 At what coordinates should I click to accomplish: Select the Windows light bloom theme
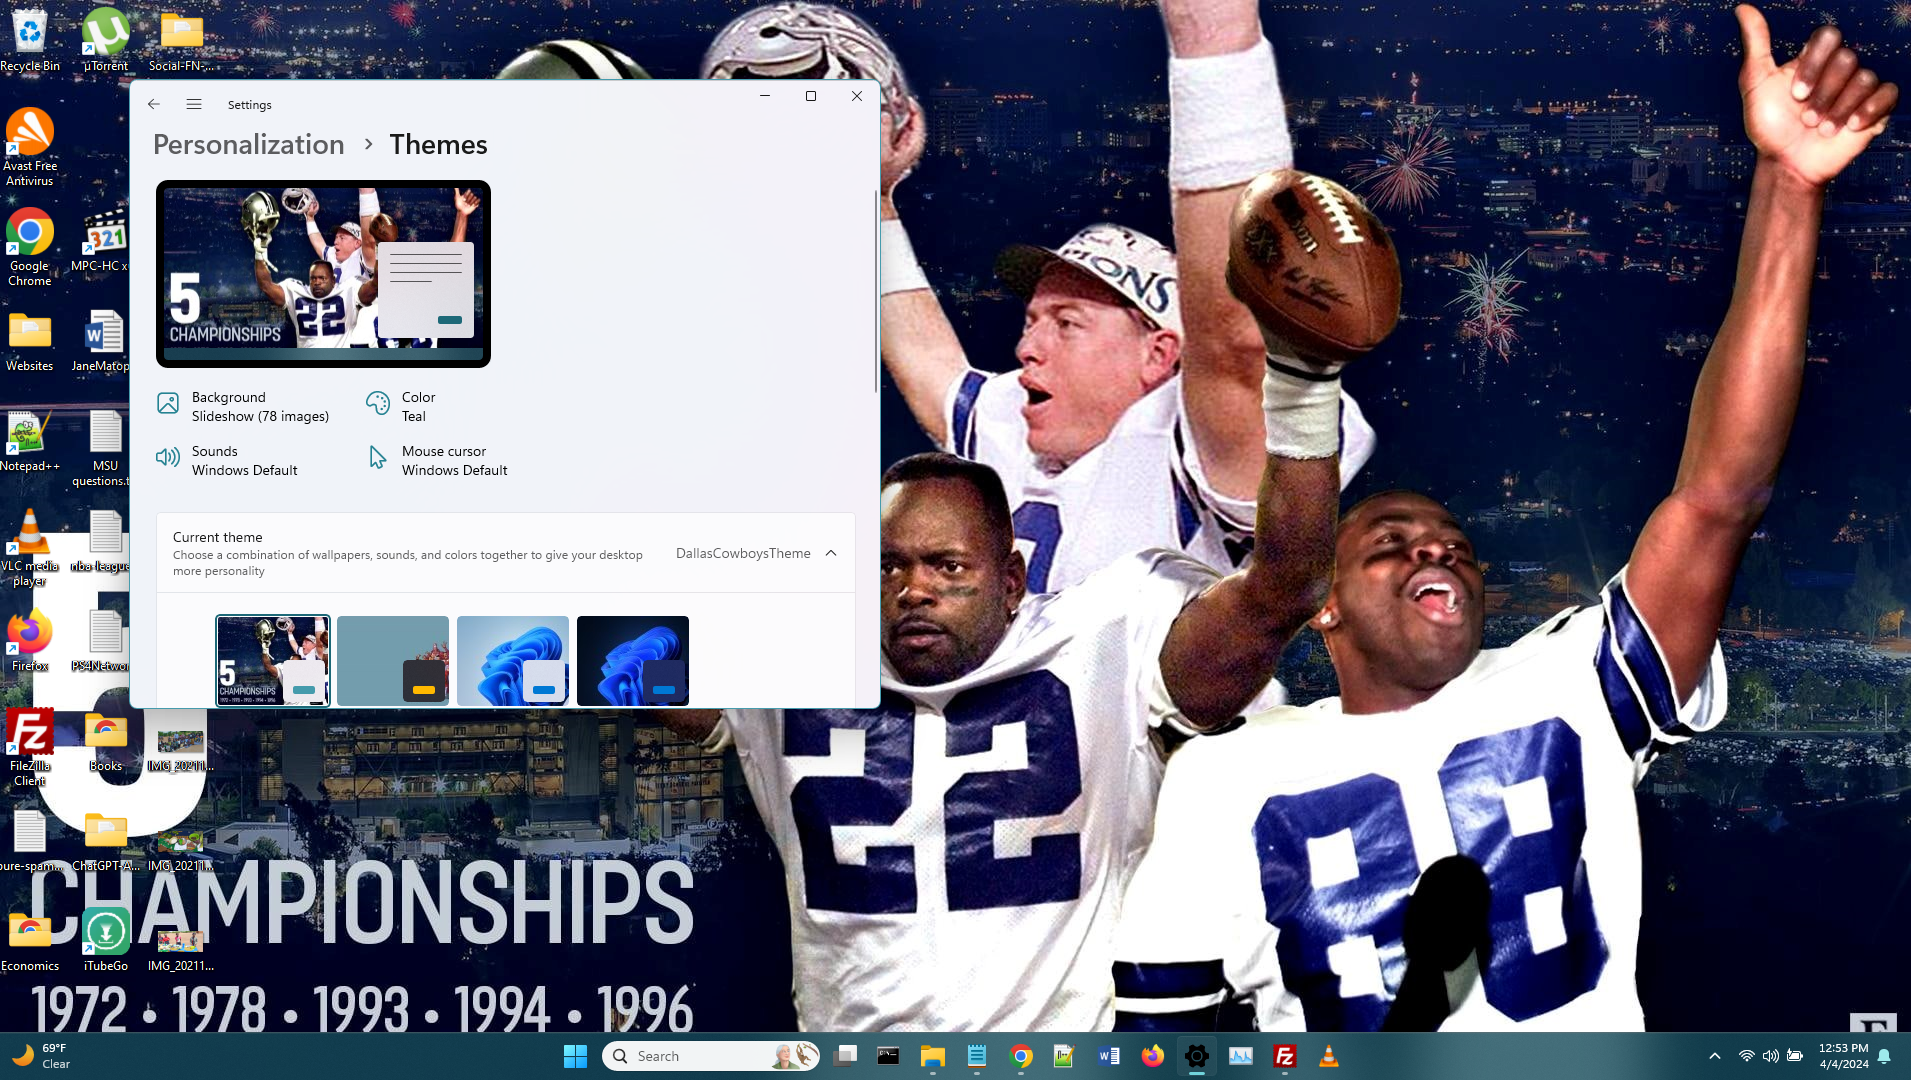[513, 660]
